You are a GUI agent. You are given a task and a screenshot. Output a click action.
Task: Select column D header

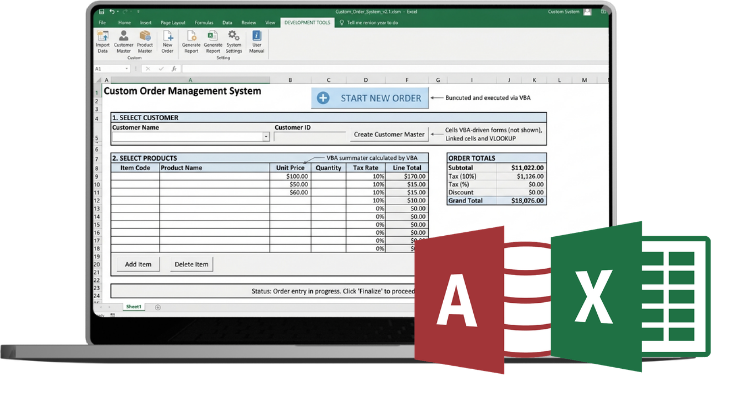(x=366, y=80)
